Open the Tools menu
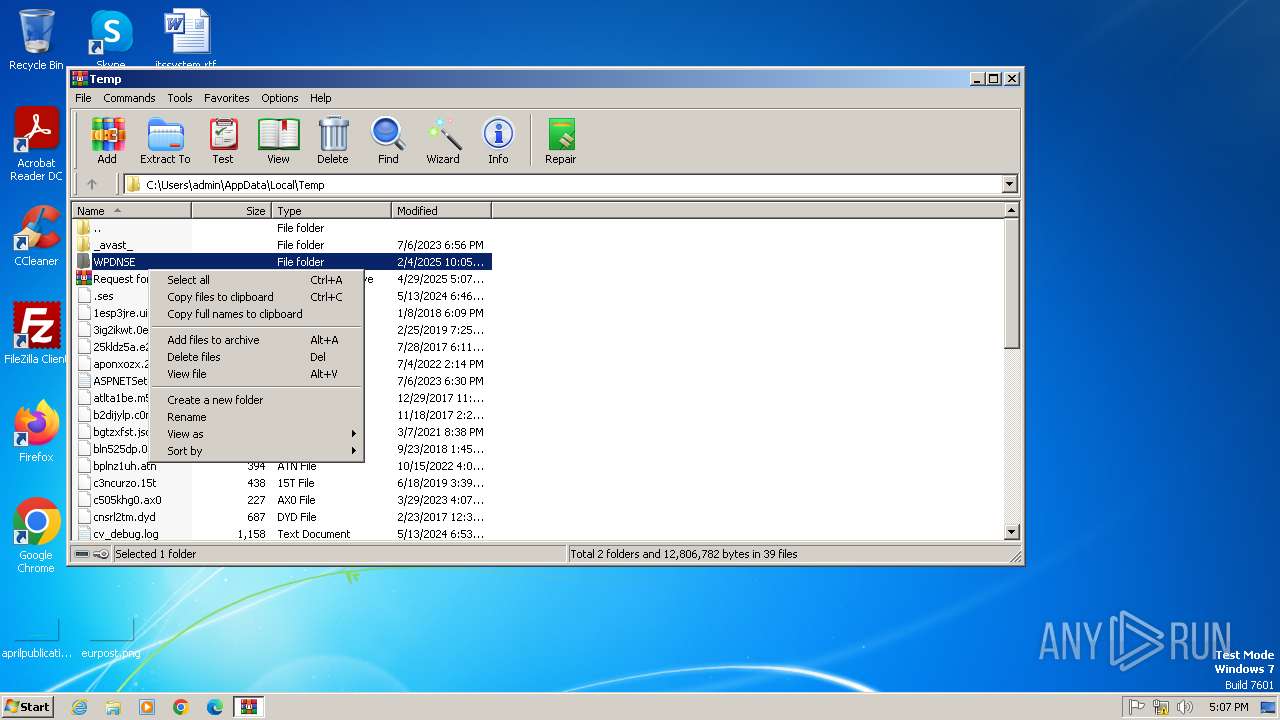Viewport: 1280px width, 720px height. point(180,98)
